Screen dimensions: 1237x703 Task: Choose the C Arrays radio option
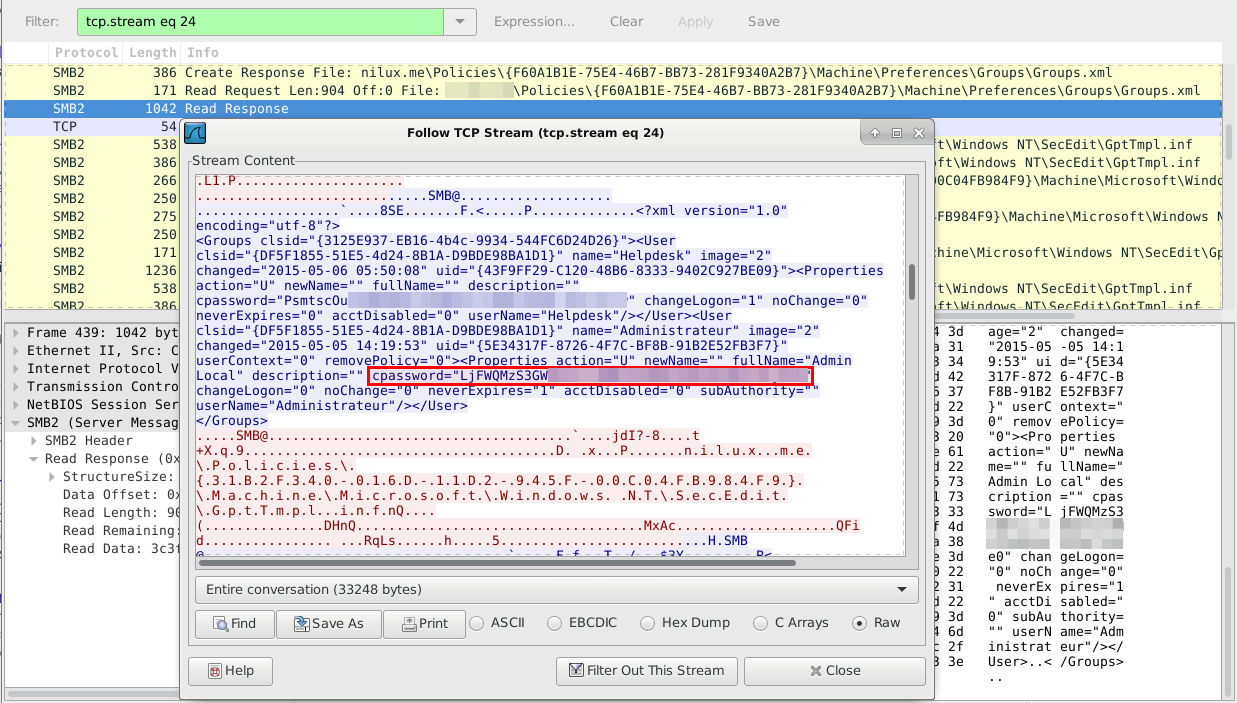761,623
